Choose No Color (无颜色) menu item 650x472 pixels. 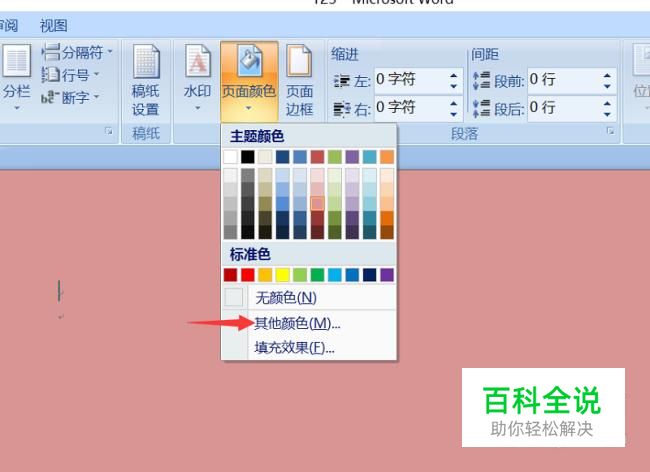[310, 298]
